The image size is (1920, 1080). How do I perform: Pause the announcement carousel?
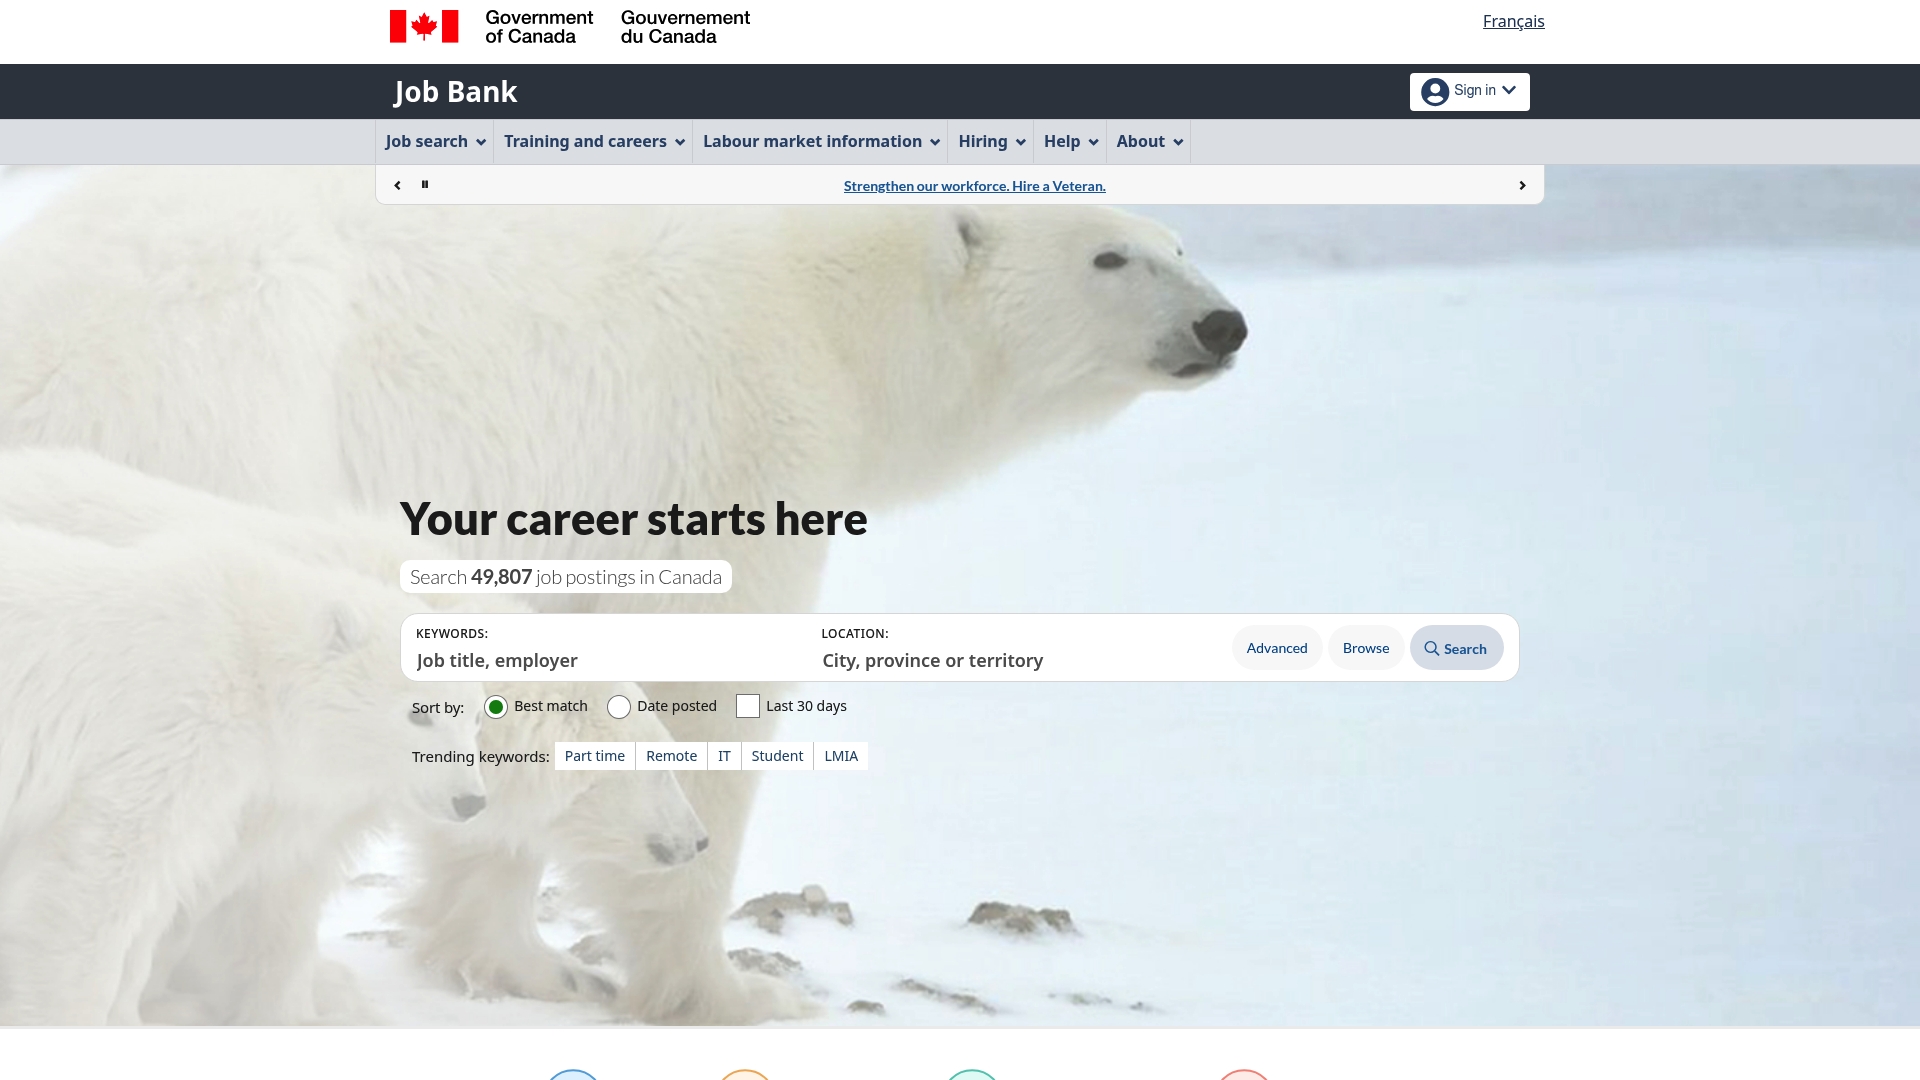pyautogui.click(x=425, y=185)
